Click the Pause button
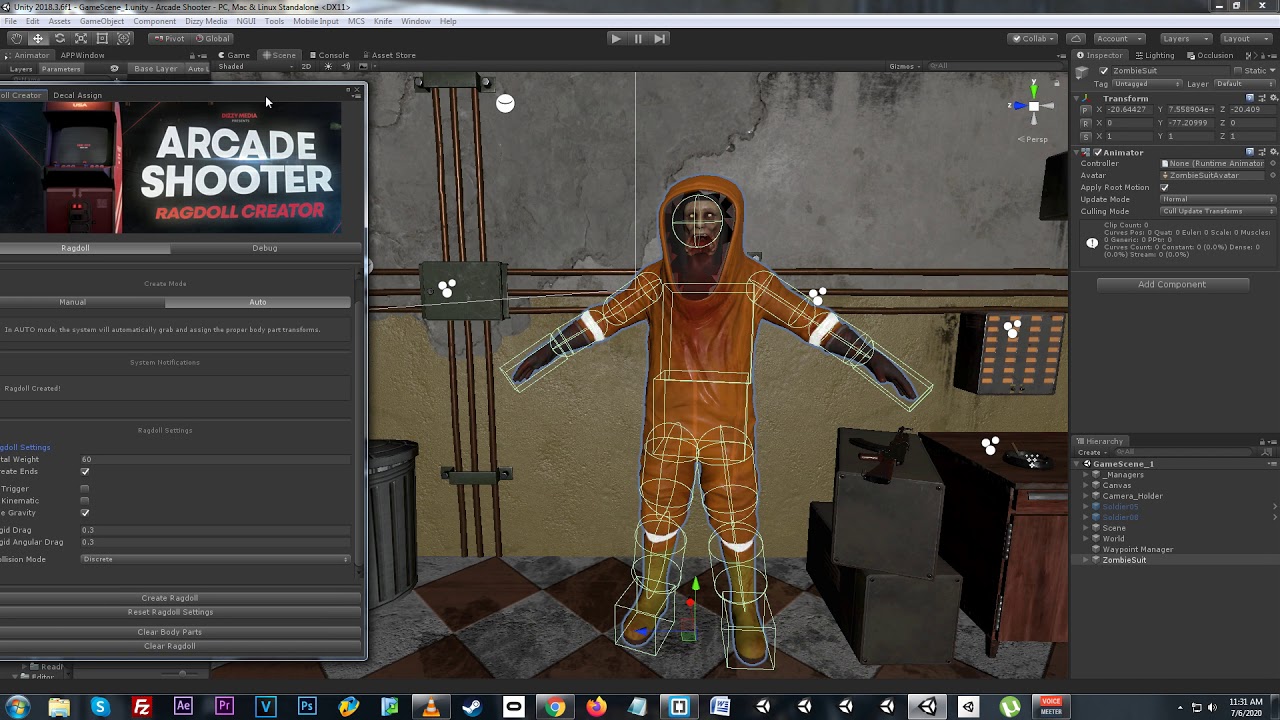Screen dimensions: 1280x720 (x=637, y=38)
